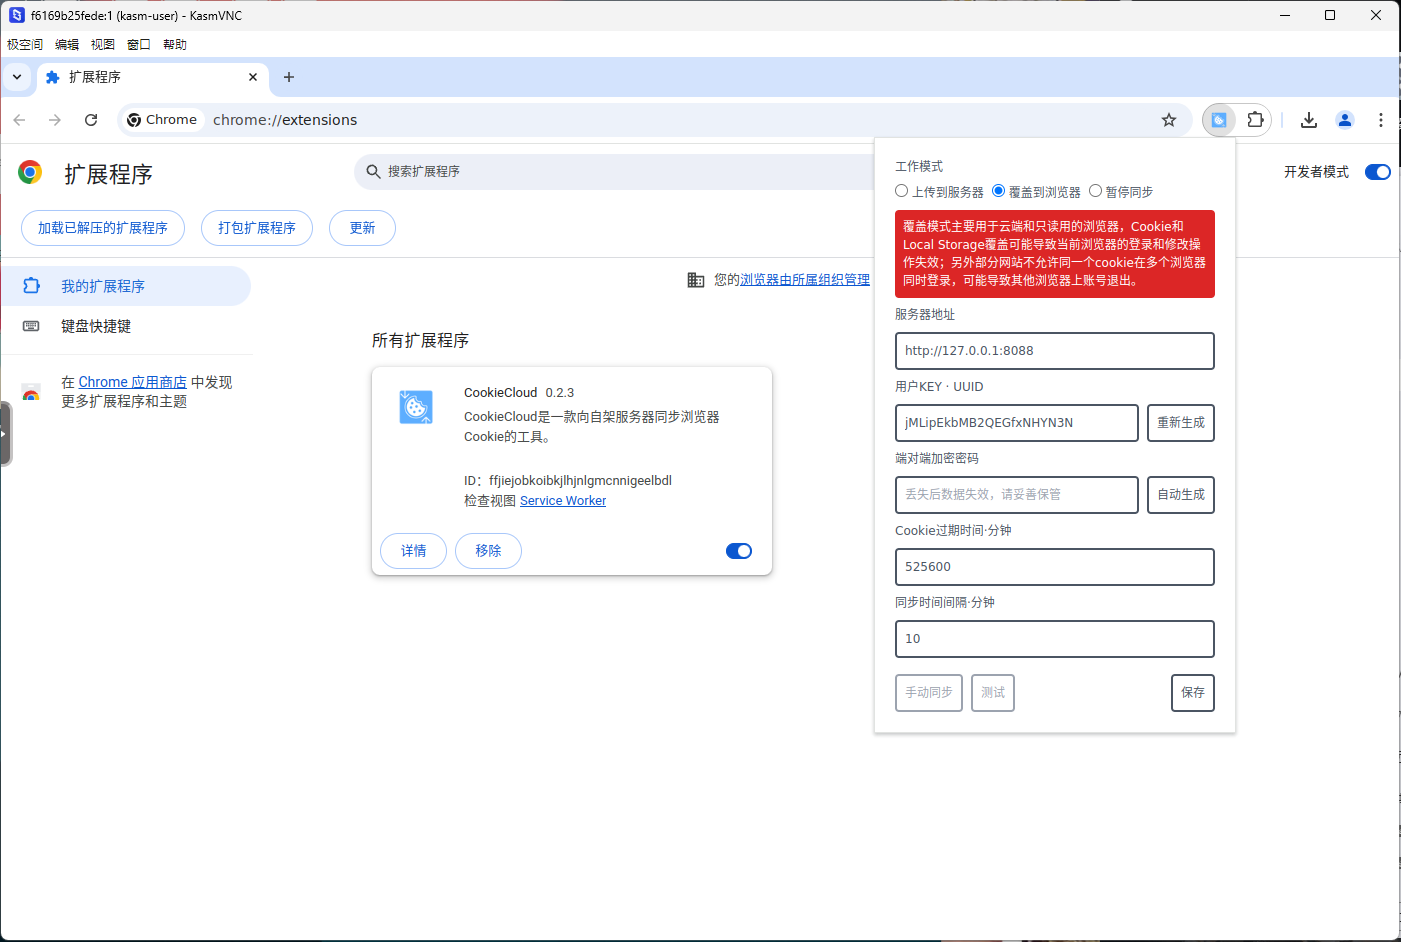Image resolution: width=1401 pixels, height=942 pixels.
Task: Go back using the back arrow
Action: pyautogui.click(x=19, y=120)
